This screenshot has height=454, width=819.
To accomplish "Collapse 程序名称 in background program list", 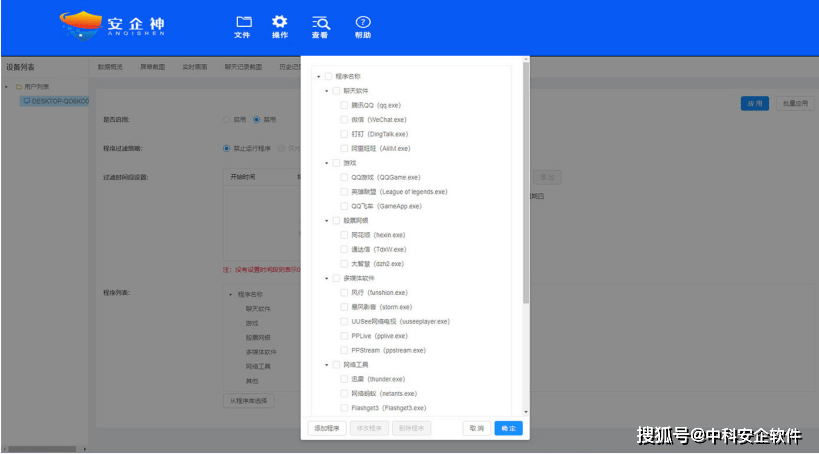I will [230, 295].
